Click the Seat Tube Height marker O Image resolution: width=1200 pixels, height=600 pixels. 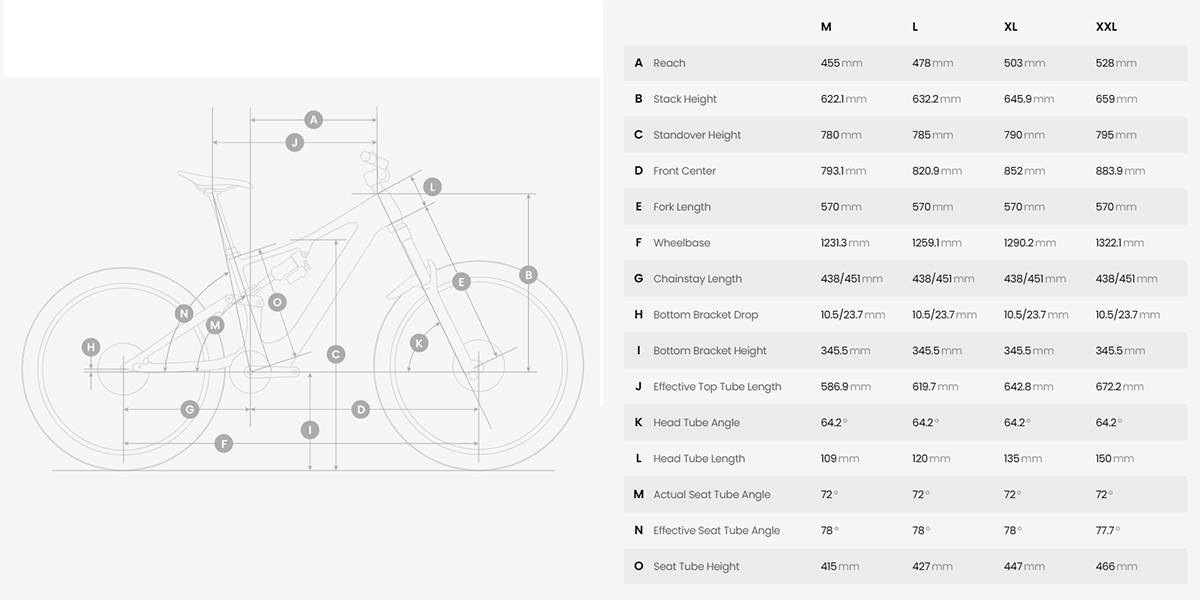[x=277, y=302]
